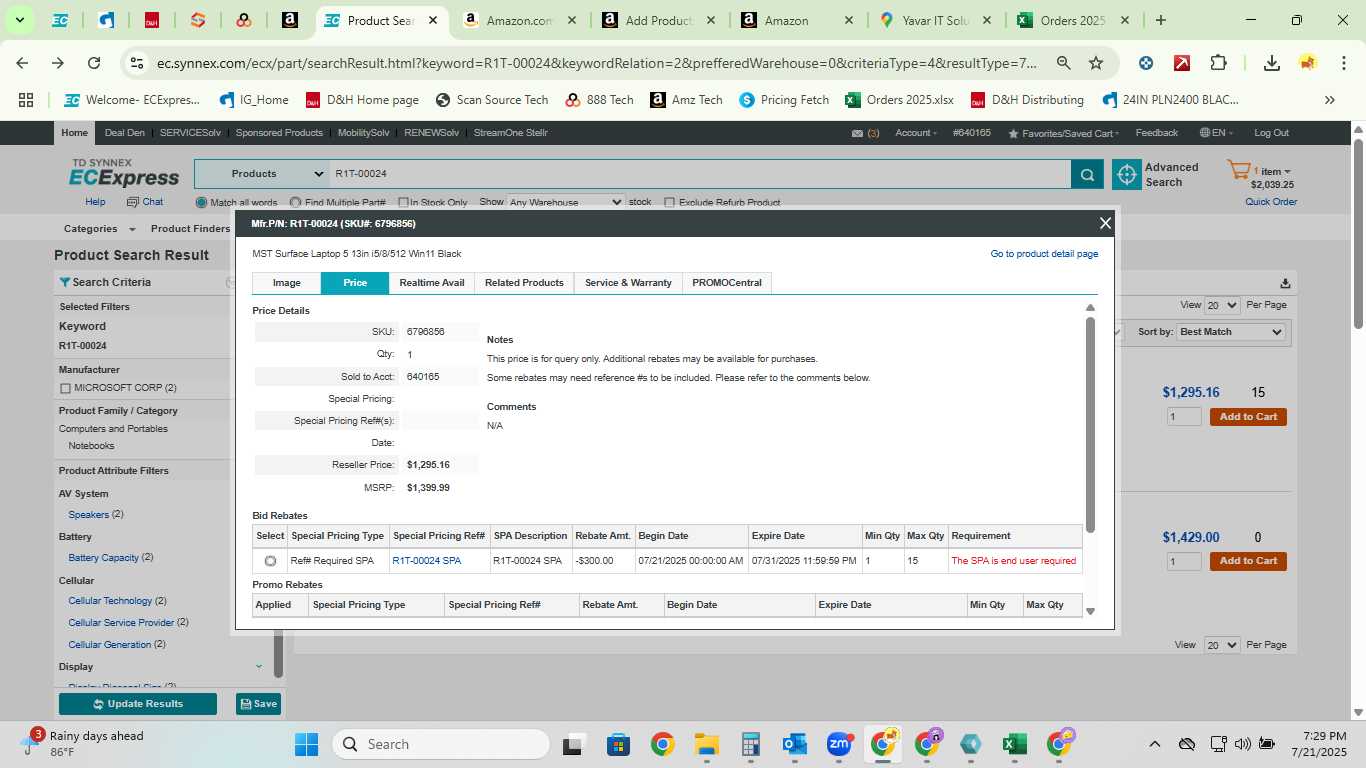Open Zoom from taskbar
Image resolution: width=1366 pixels, height=768 pixels.
[x=839, y=744]
